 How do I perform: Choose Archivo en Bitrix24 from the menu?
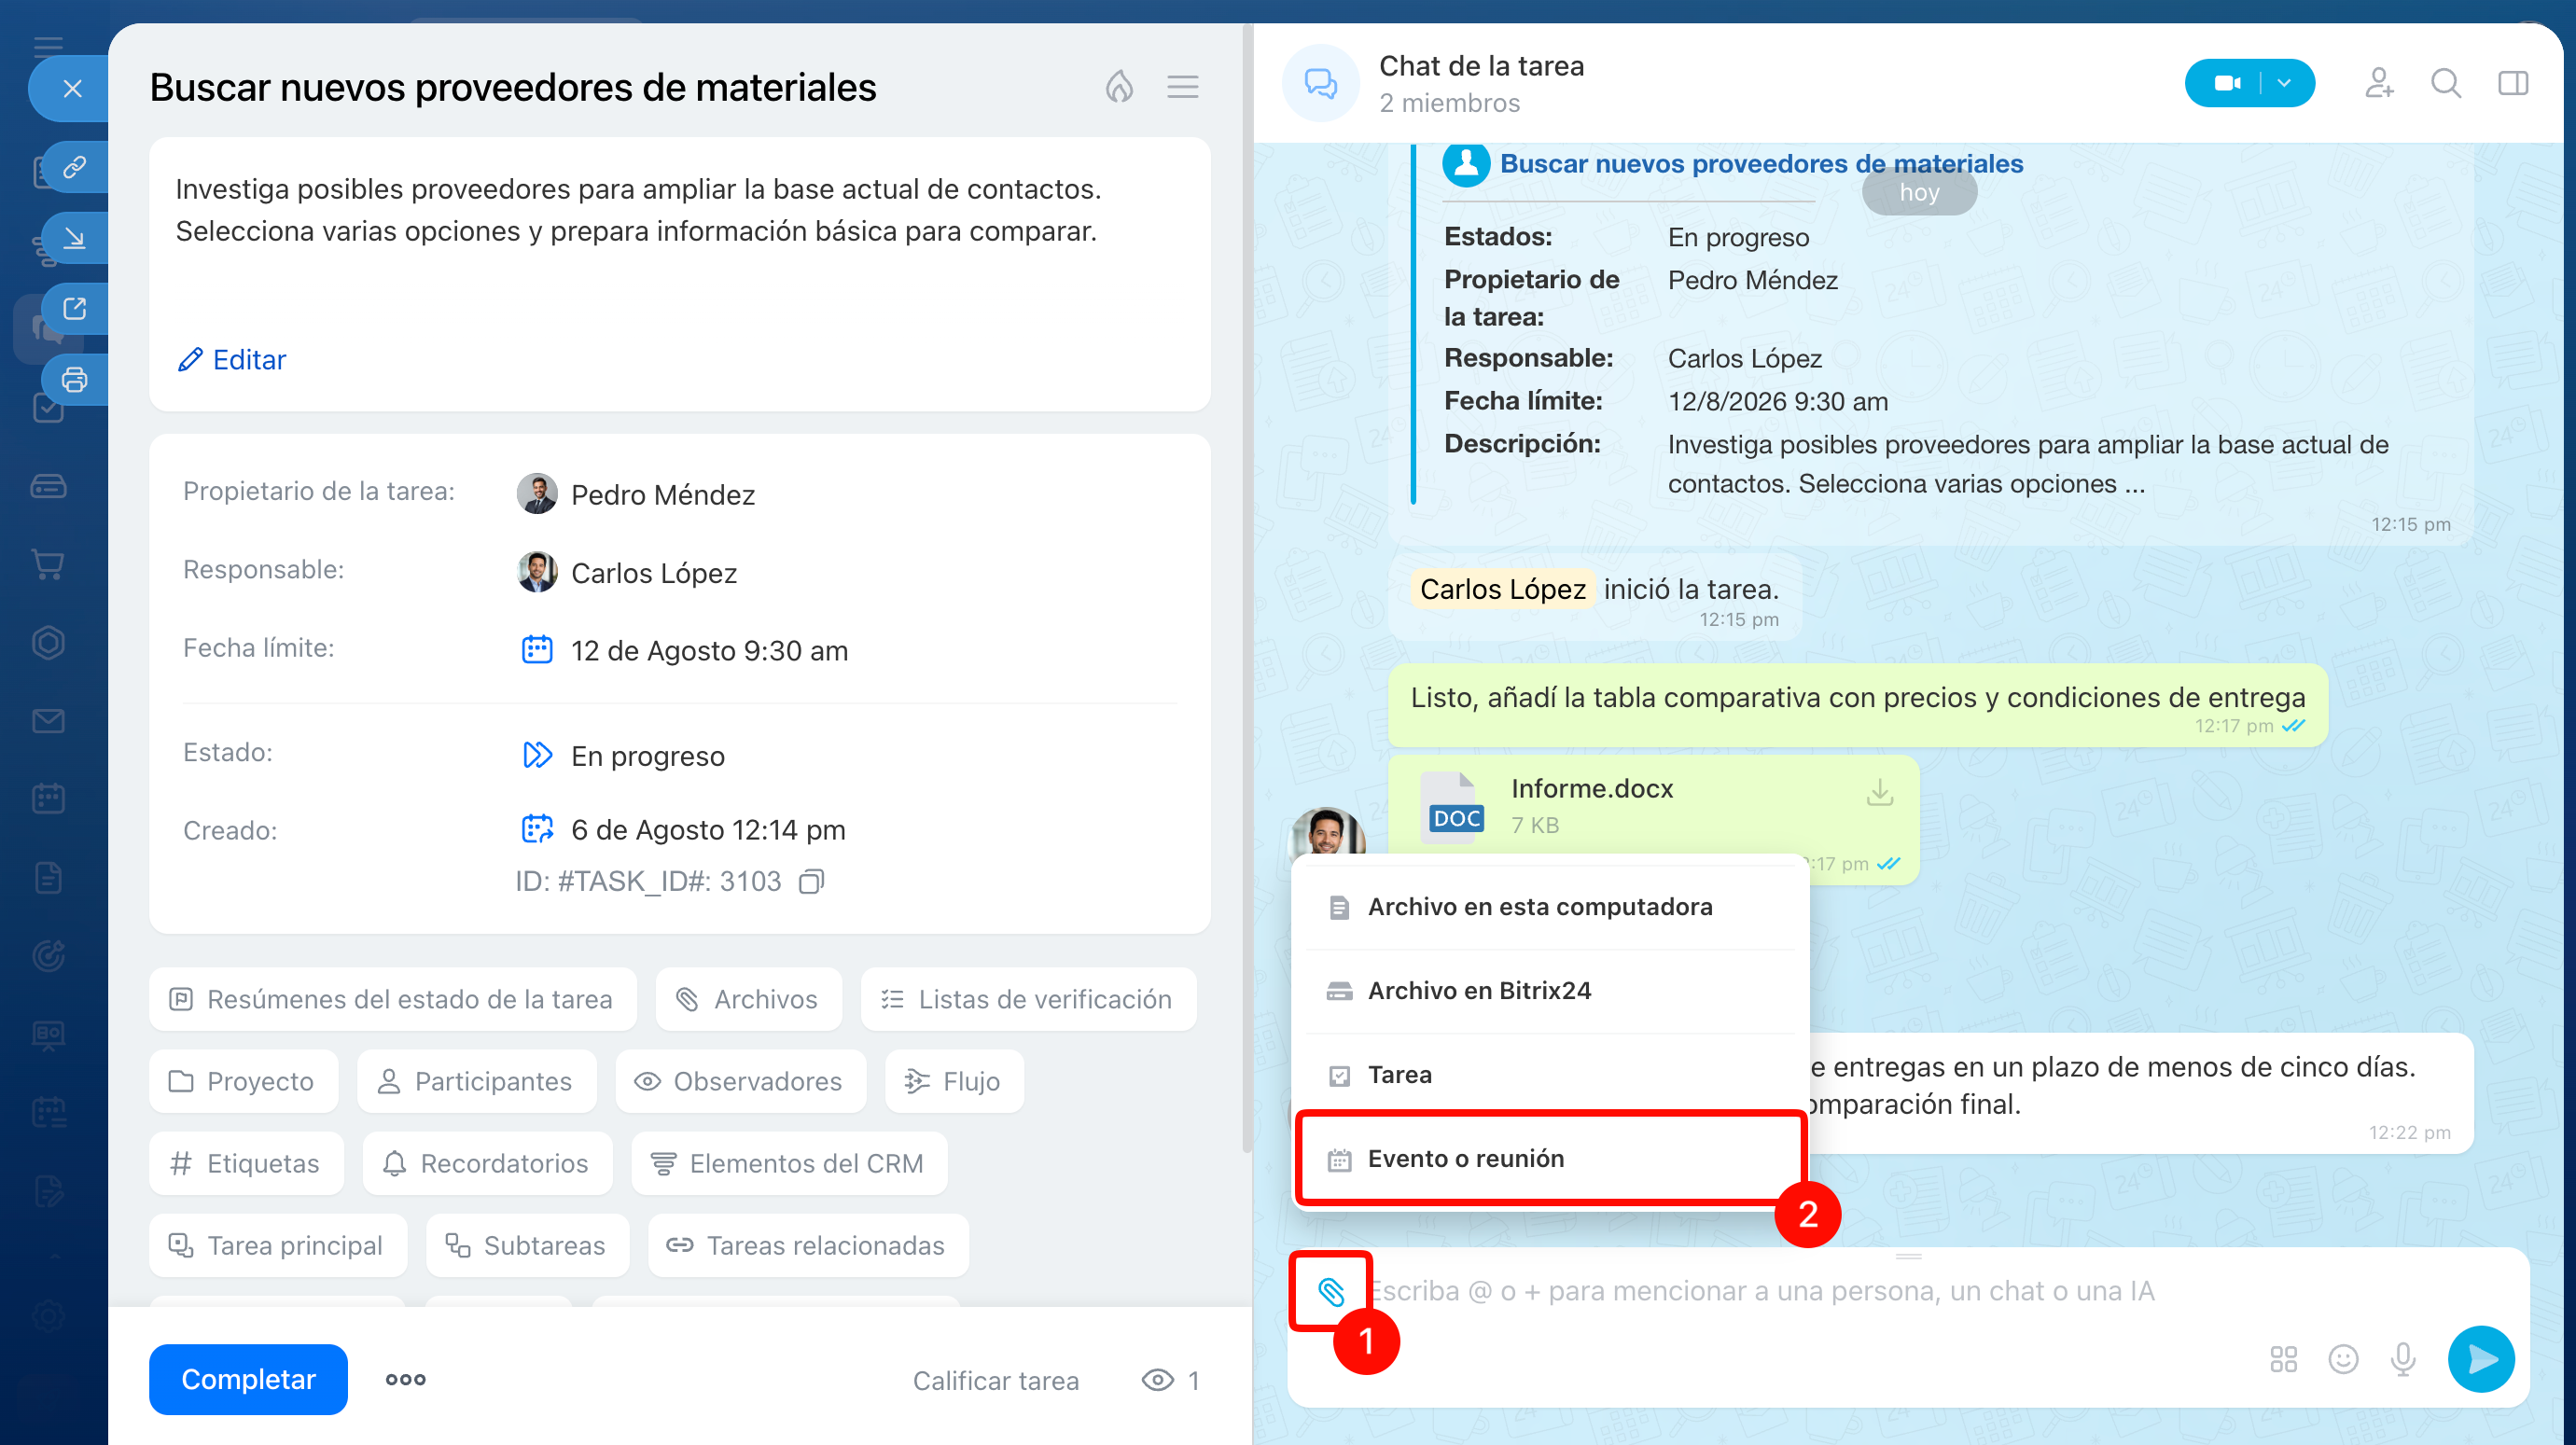click(x=1551, y=990)
